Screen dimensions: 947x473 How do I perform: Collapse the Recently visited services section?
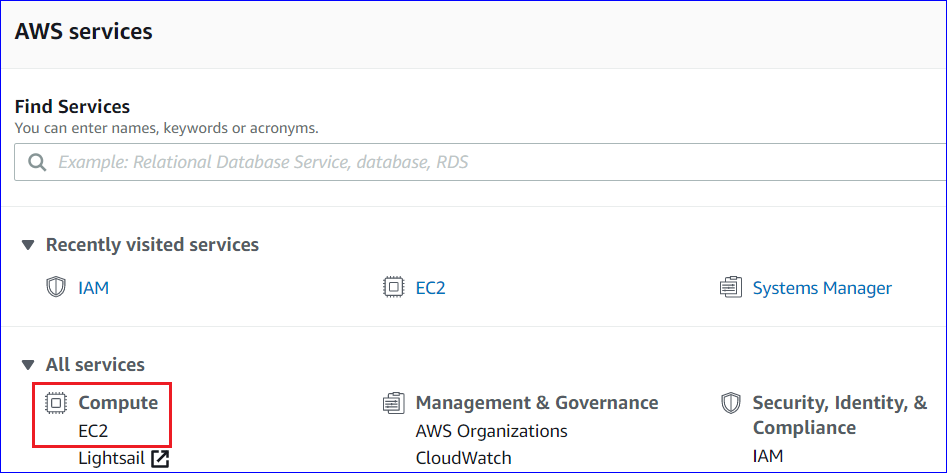(x=28, y=245)
